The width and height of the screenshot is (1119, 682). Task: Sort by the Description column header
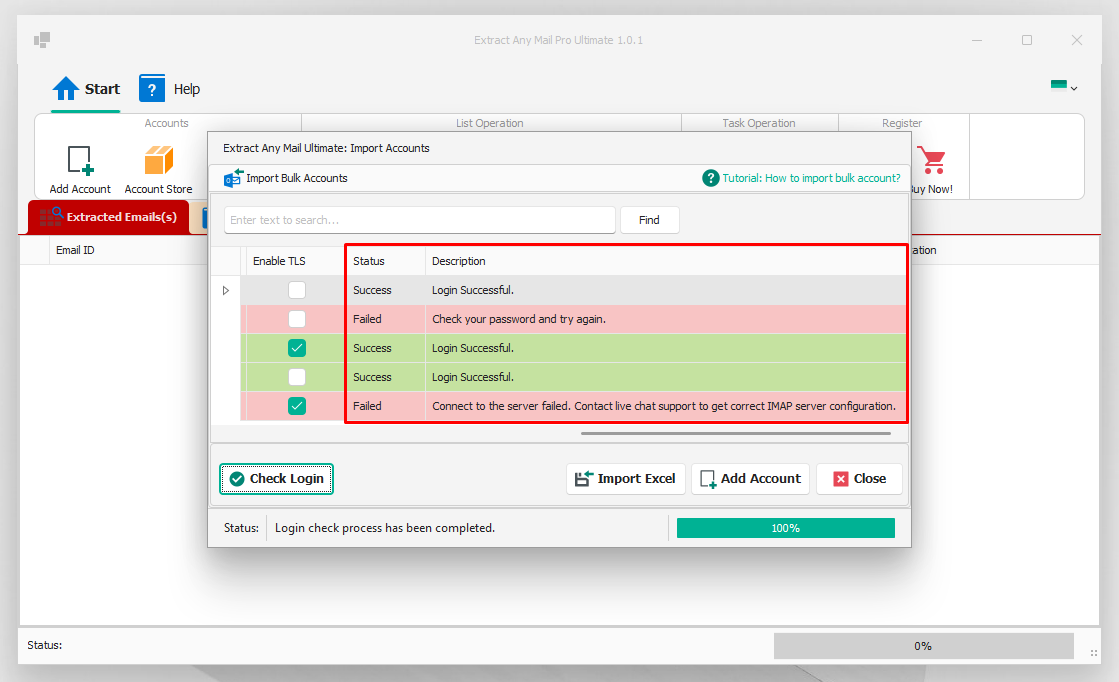666,261
